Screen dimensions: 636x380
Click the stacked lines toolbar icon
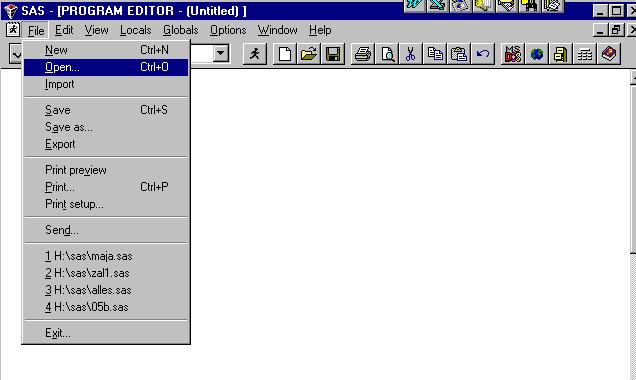585,54
